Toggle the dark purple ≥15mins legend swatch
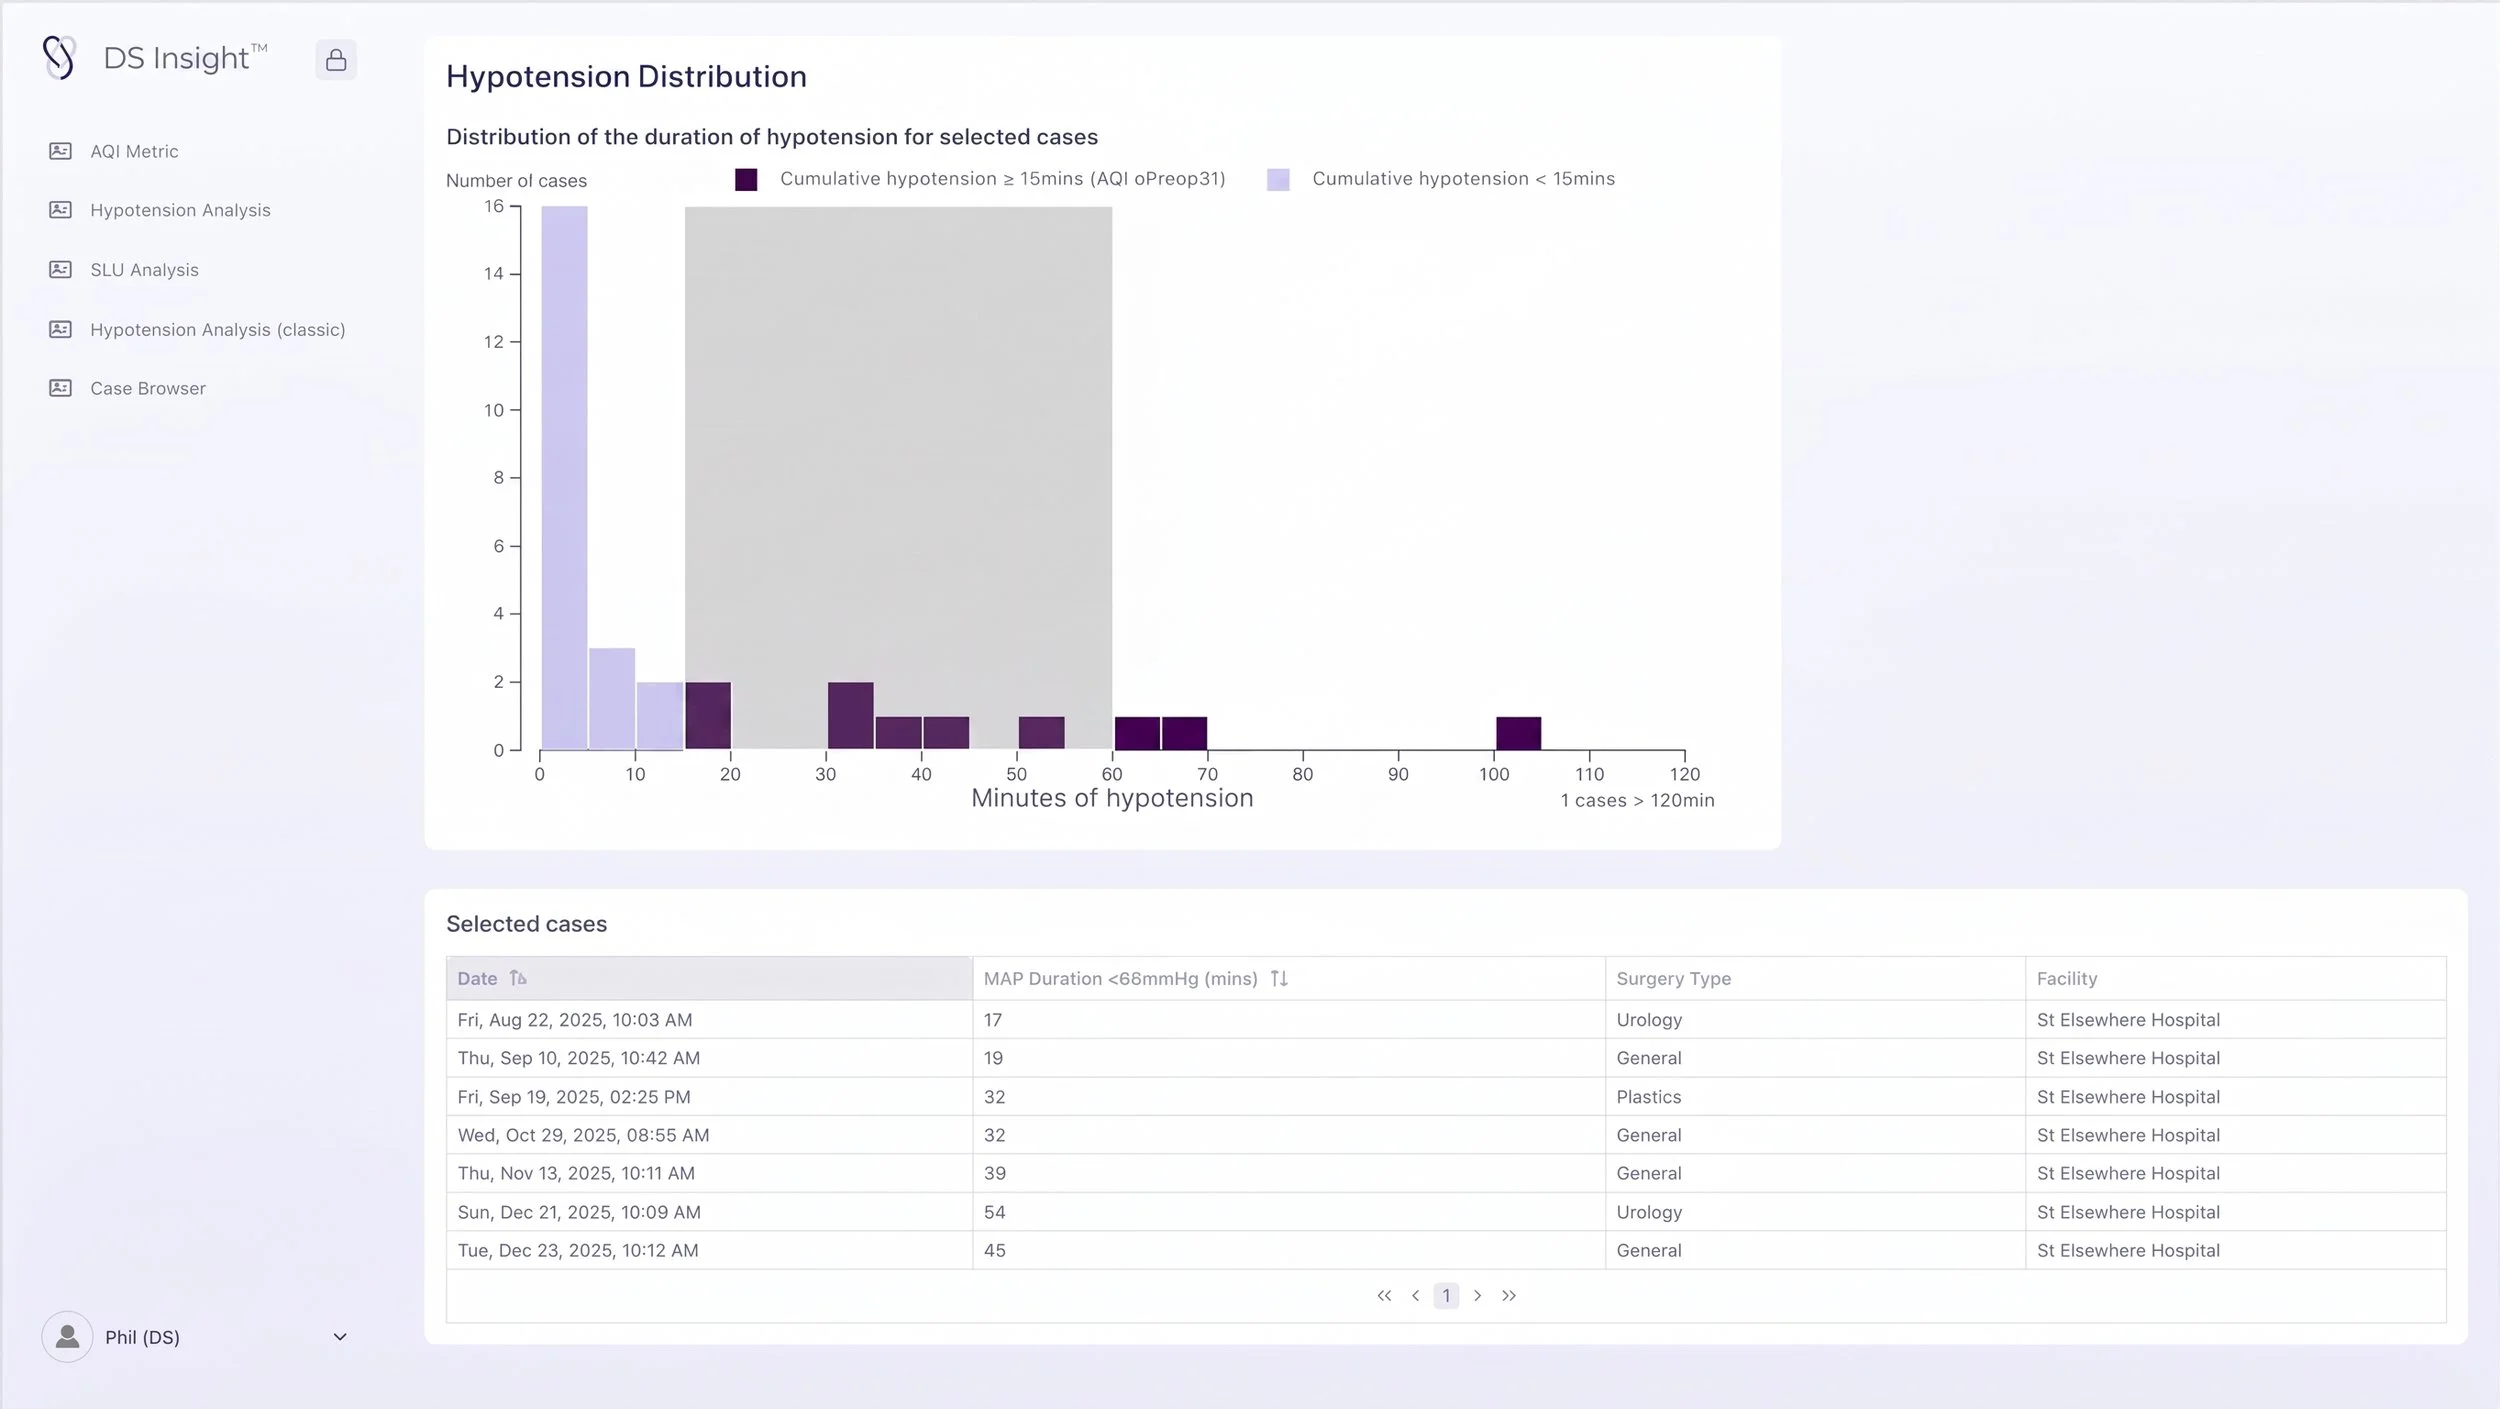The width and height of the screenshot is (2500, 1409). [746, 179]
